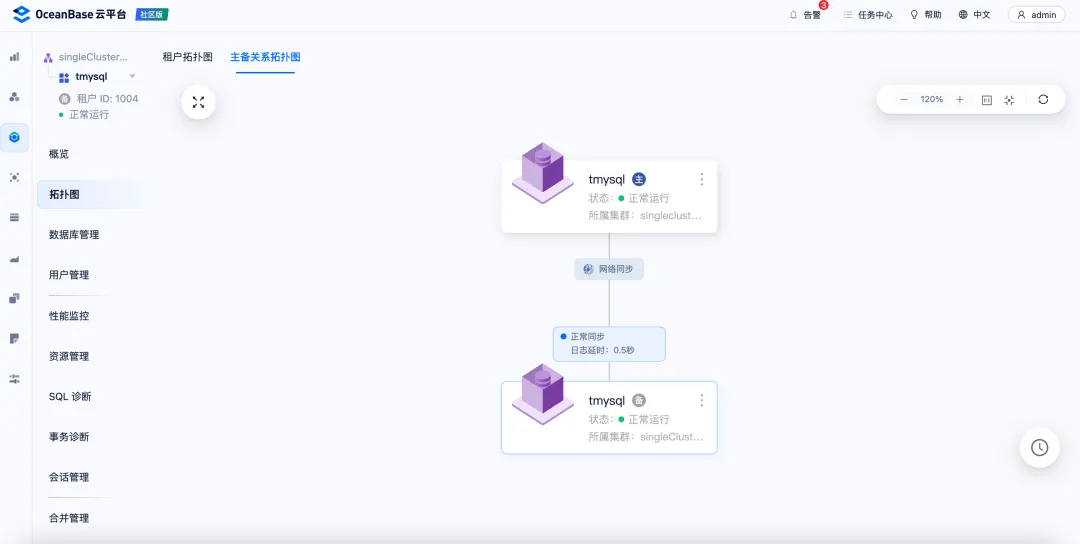This screenshot has height=544, width=1080.
Task: Click the note page icon in left rail
Action: click(x=14, y=339)
